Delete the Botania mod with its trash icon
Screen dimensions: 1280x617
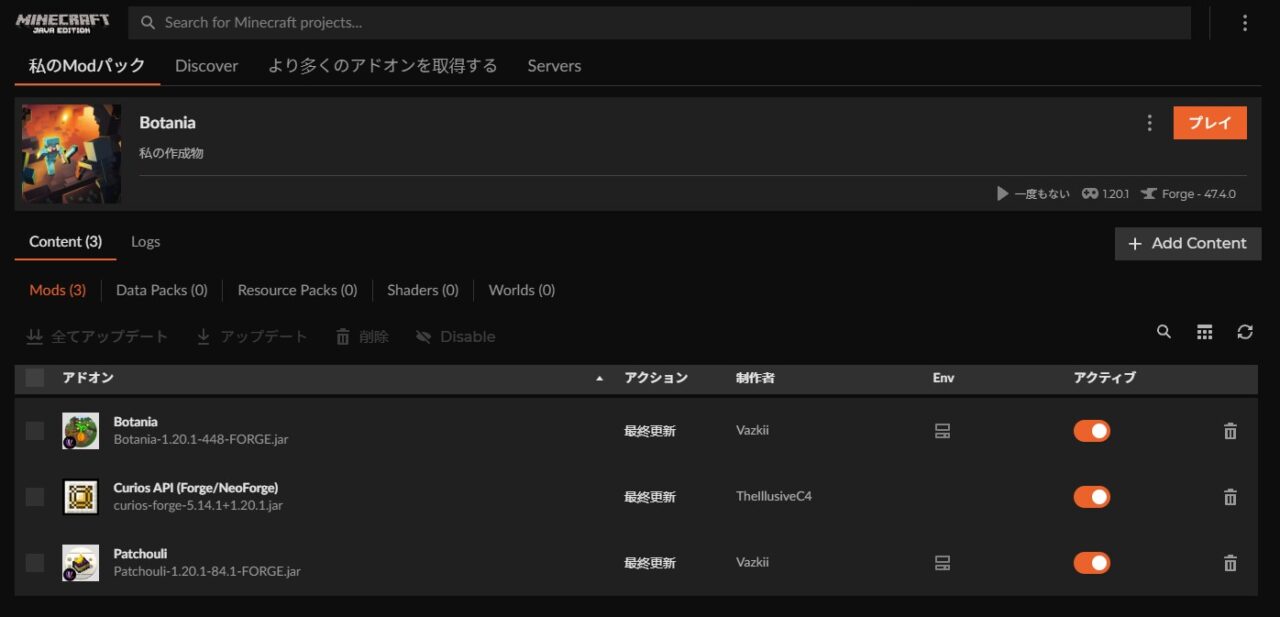tap(1230, 431)
